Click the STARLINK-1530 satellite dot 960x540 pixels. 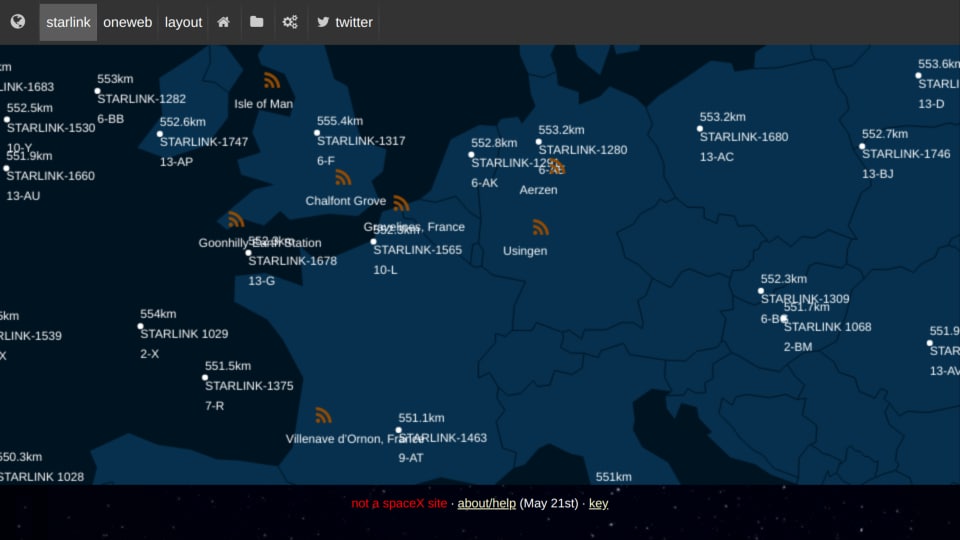click(7, 120)
